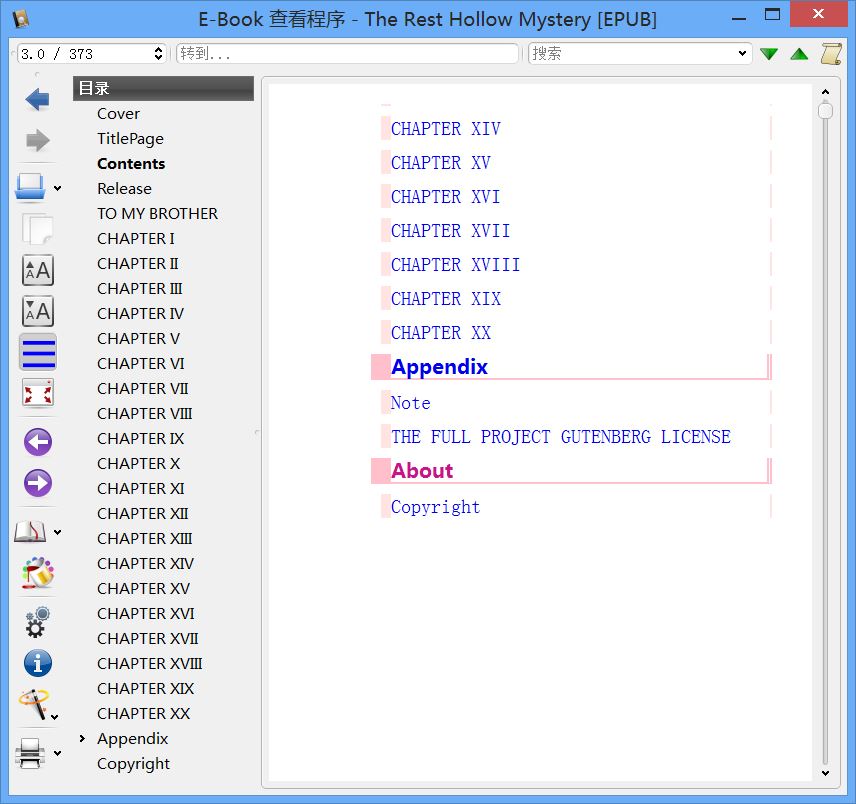Viewport: 856px width, 804px height.
Task: Find next with green down arrow
Action: pos(769,53)
